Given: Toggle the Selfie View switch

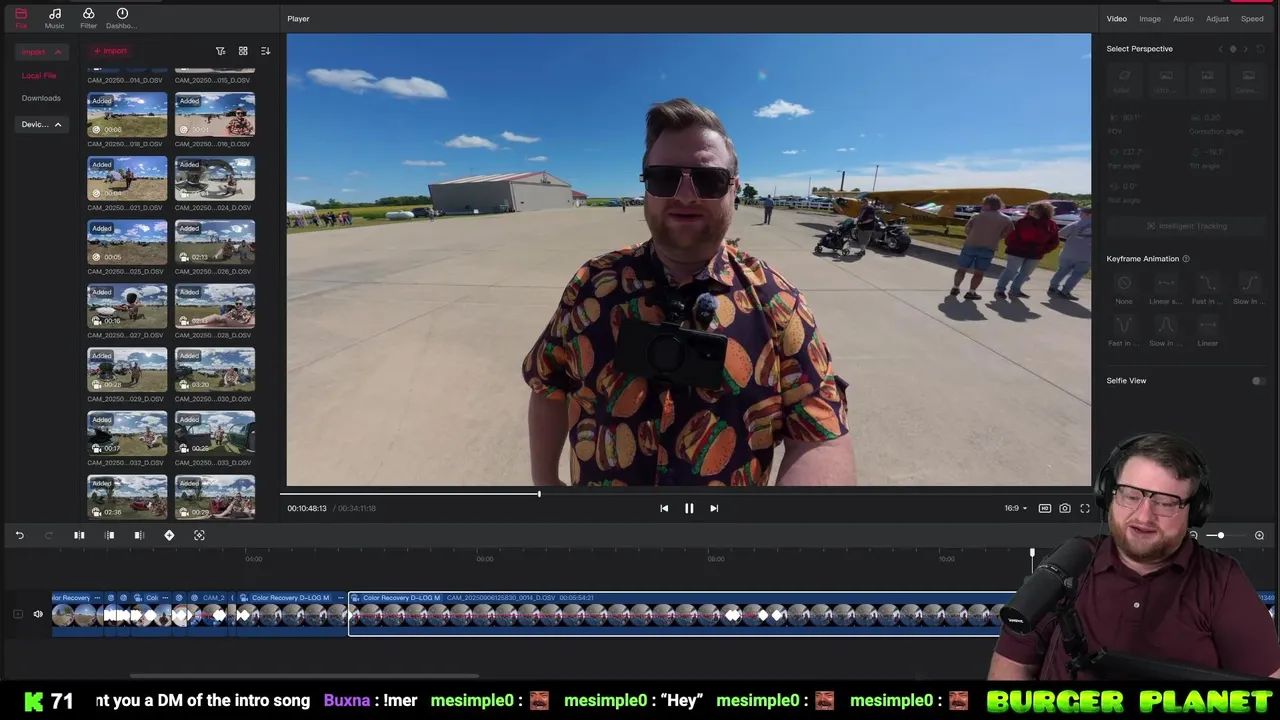Looking at the screenshot, I should [x=1259, y=381].
